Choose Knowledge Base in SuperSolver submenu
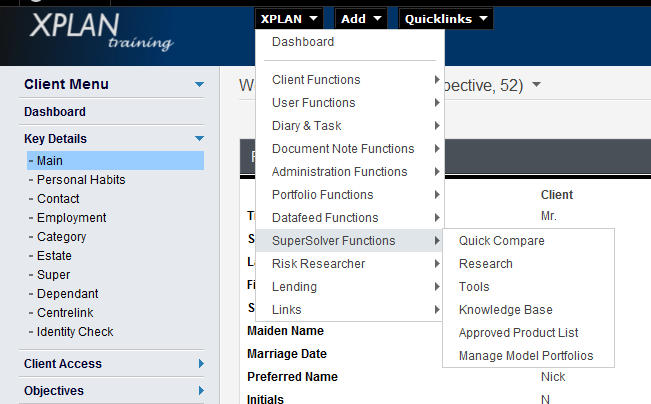The height and width of the screenshot is (404, 651). pos(505,310)
